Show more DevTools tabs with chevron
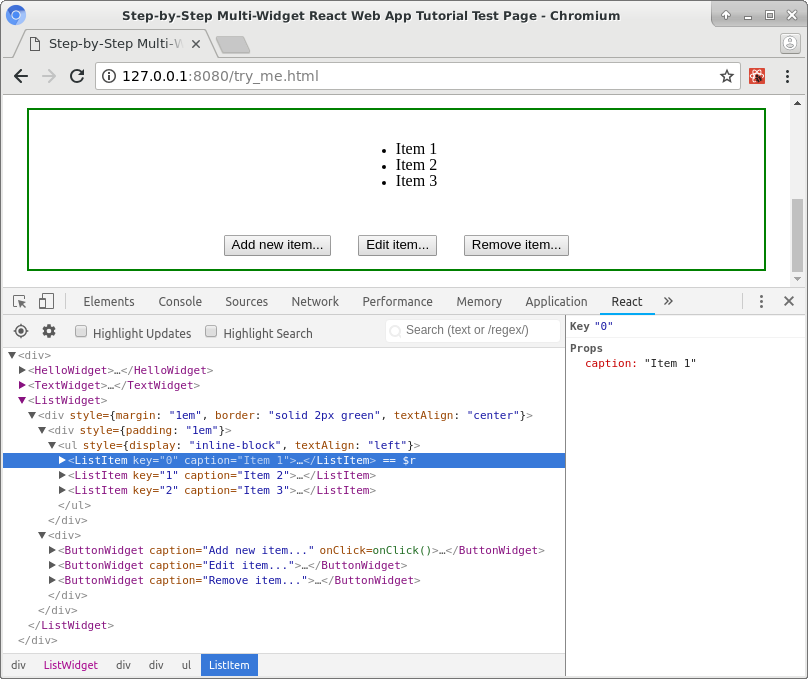Viewport: 808px width, 679px height. coord(668,301)
